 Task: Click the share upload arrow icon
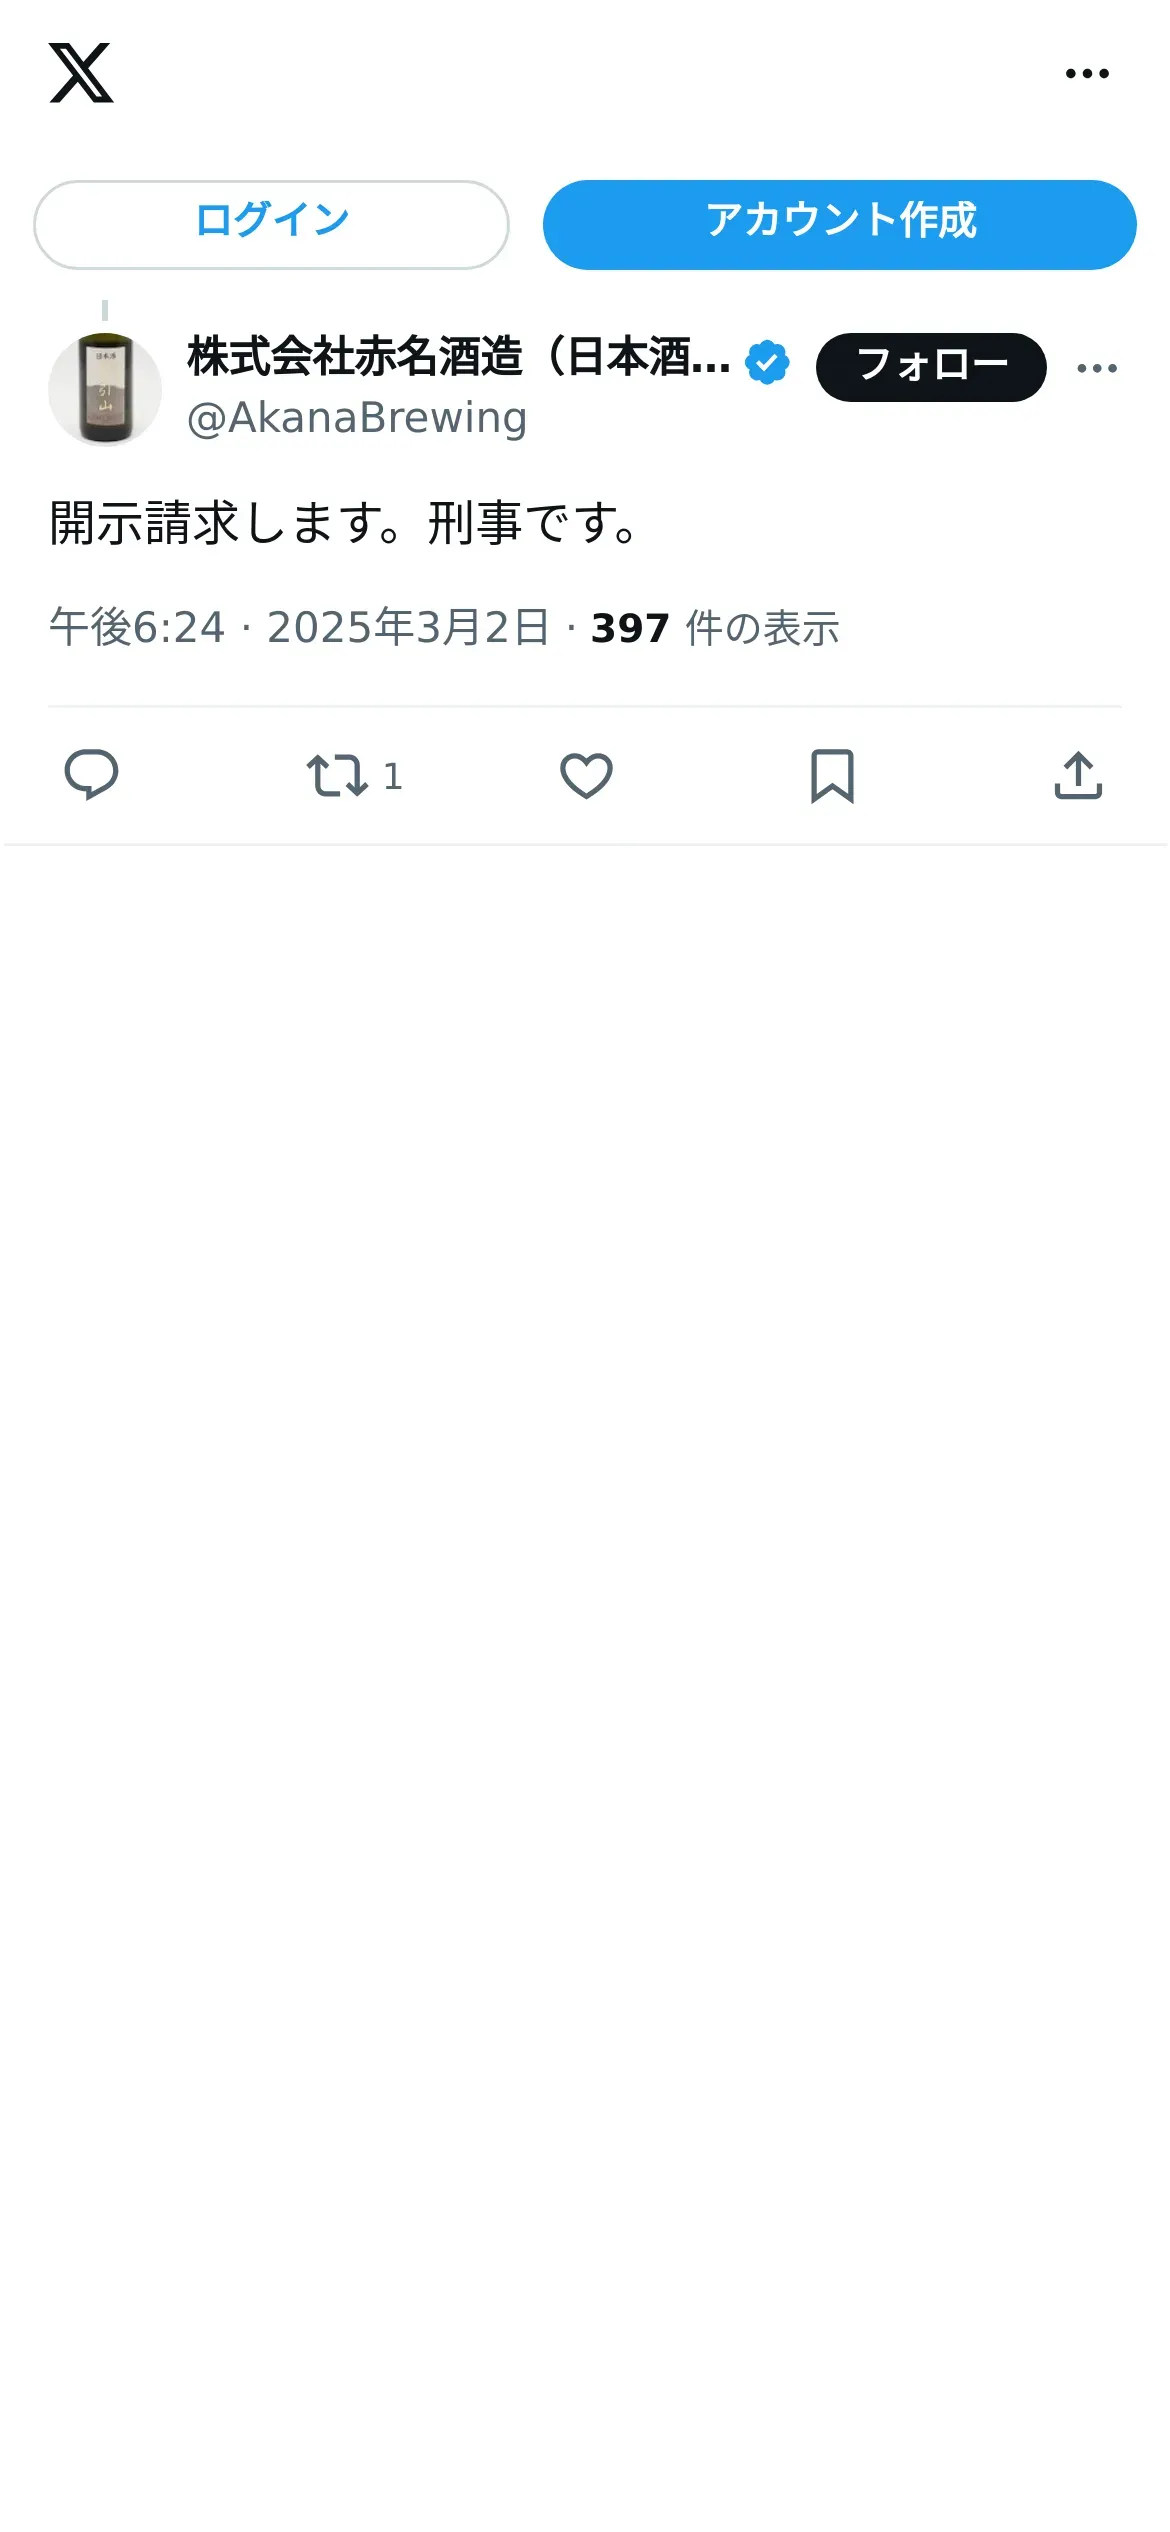pos(1078,776)
